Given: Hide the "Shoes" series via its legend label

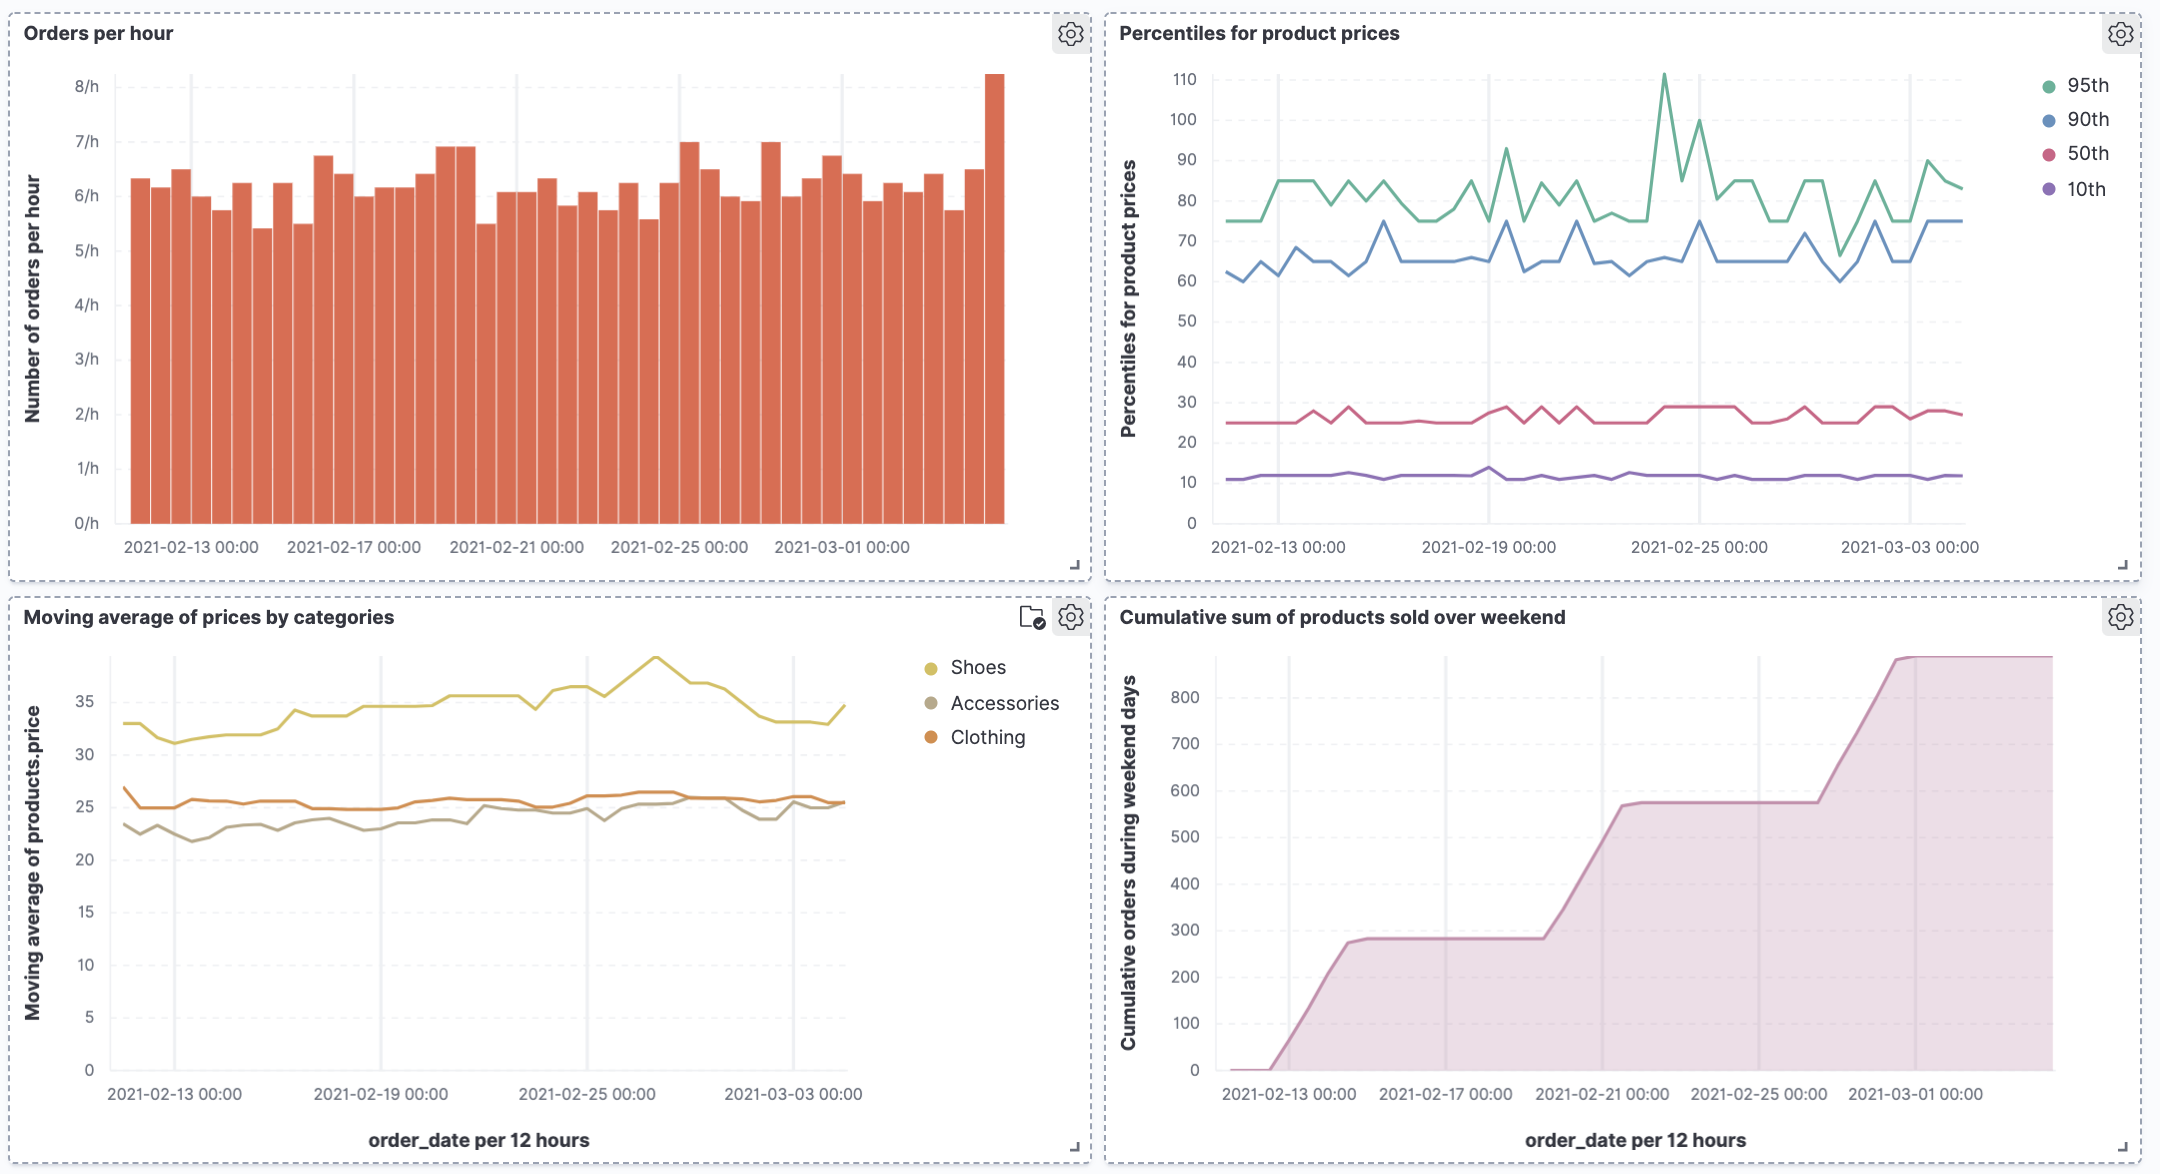Looking at the screenshot, I should click(979, 667).
